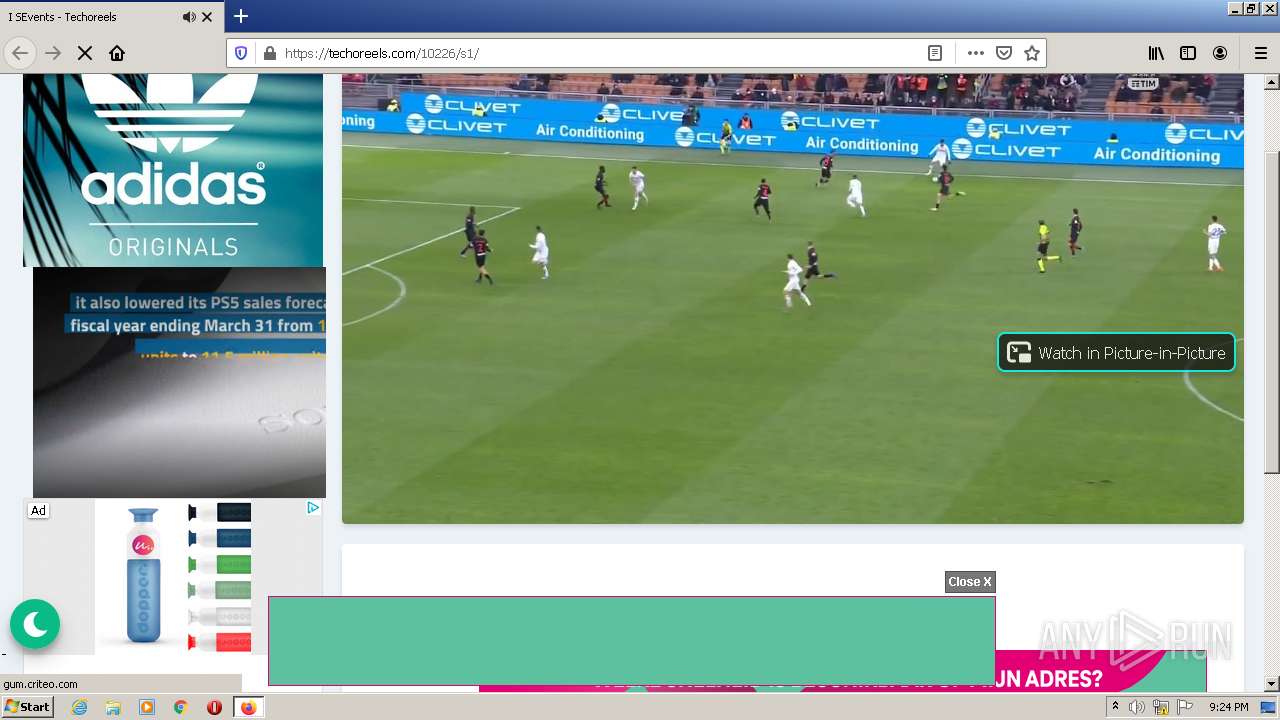The image size is (1280, 720).
Task: Open network status tray icon
Action: click(1161, 707)
